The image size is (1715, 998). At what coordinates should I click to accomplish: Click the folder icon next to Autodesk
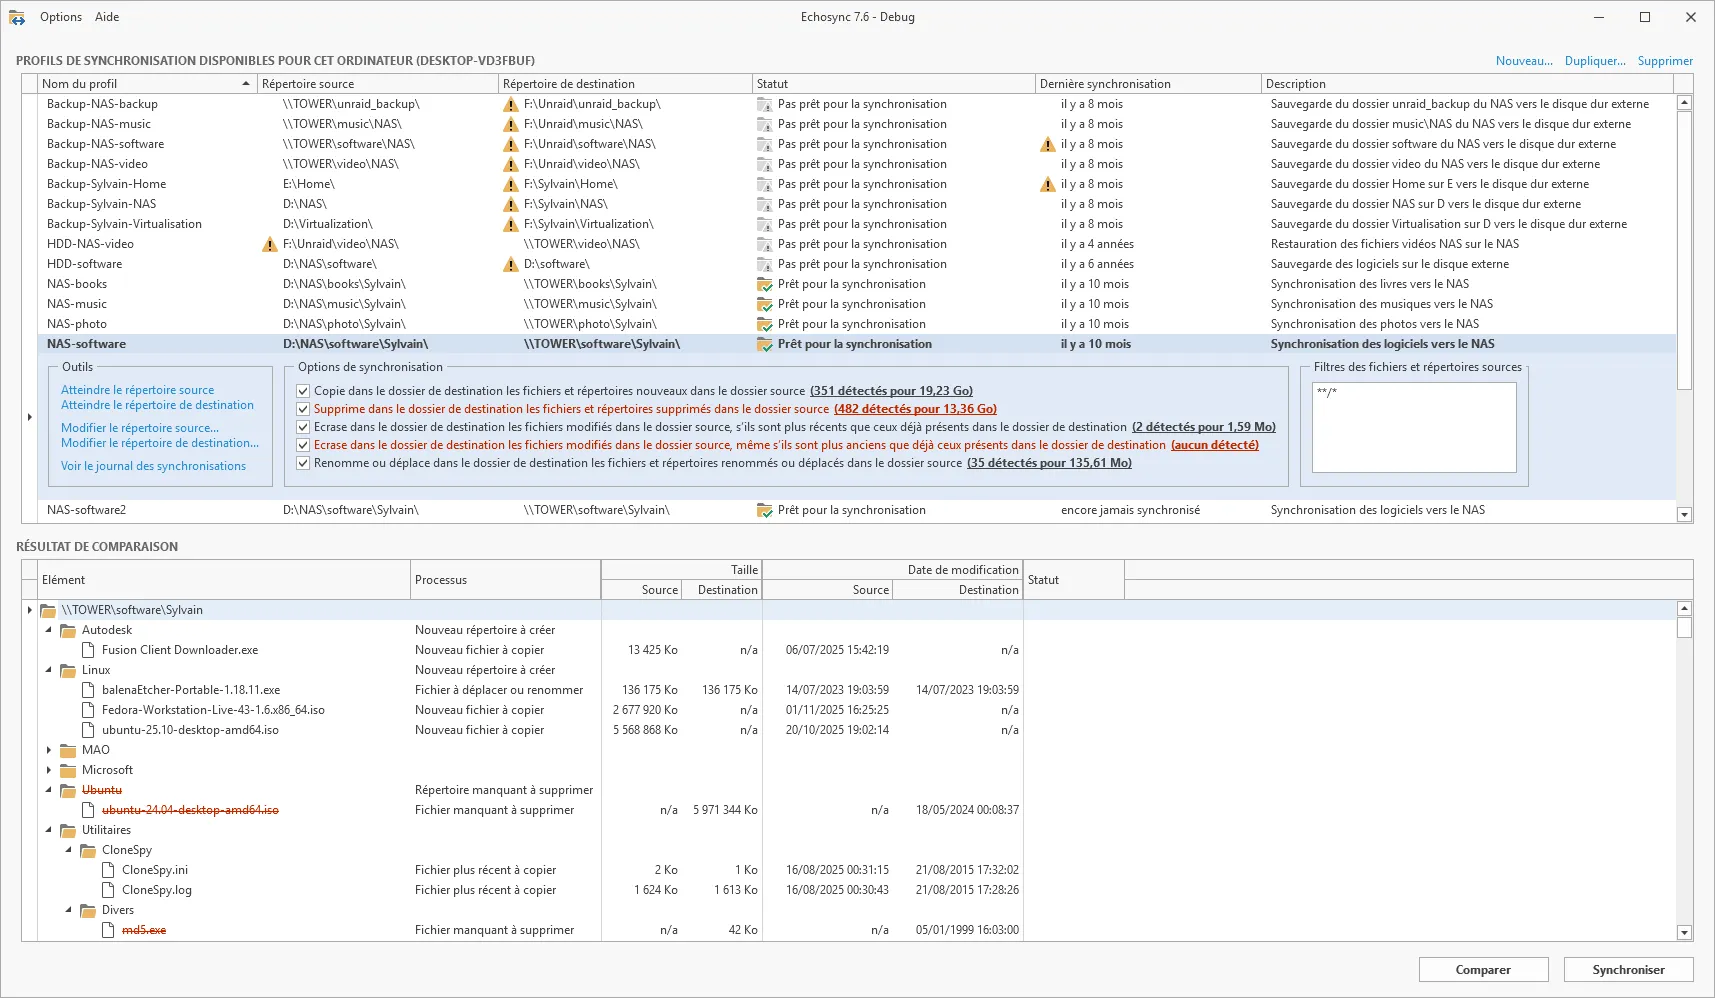(67, 630)
